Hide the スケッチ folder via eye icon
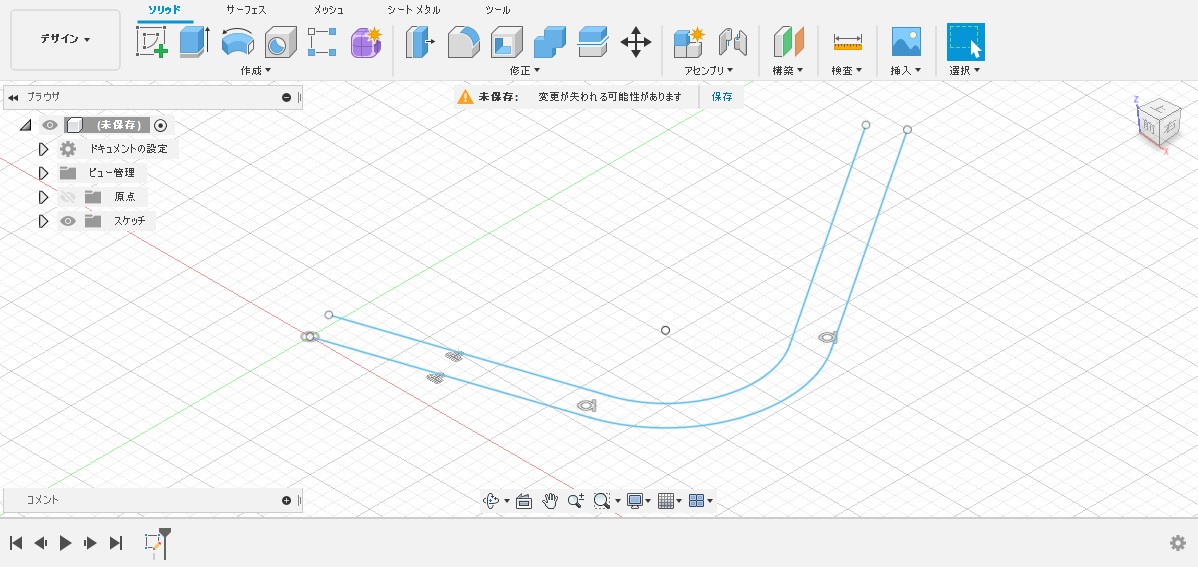 [68, 222]
